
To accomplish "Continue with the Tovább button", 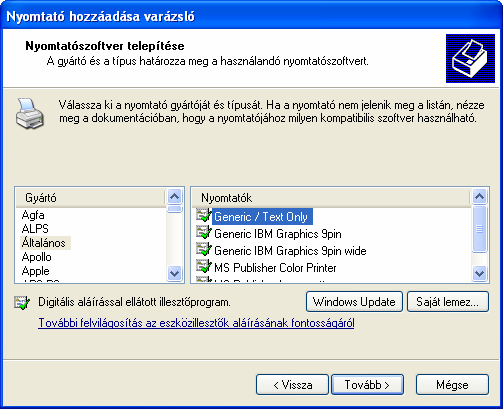I will point(367,385).
